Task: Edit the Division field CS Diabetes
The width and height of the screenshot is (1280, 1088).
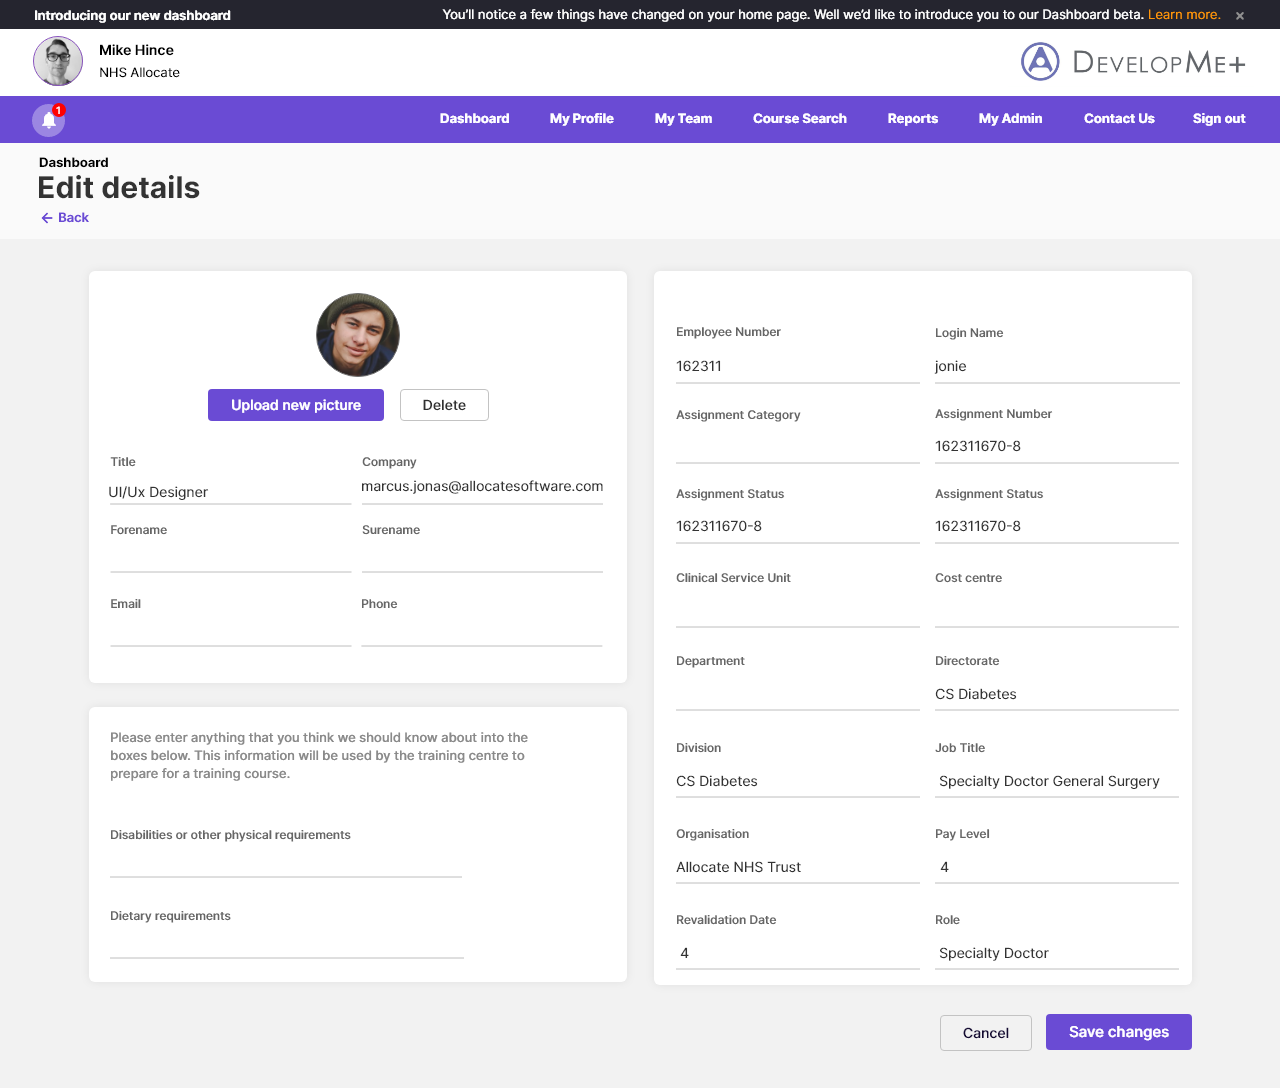Action: tap(798, 782)
